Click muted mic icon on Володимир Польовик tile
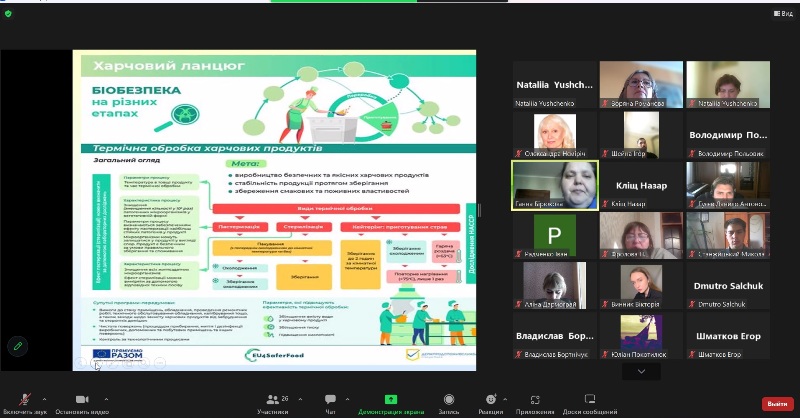The width and height of the screenshot is (800, 418). coord(692,154)
